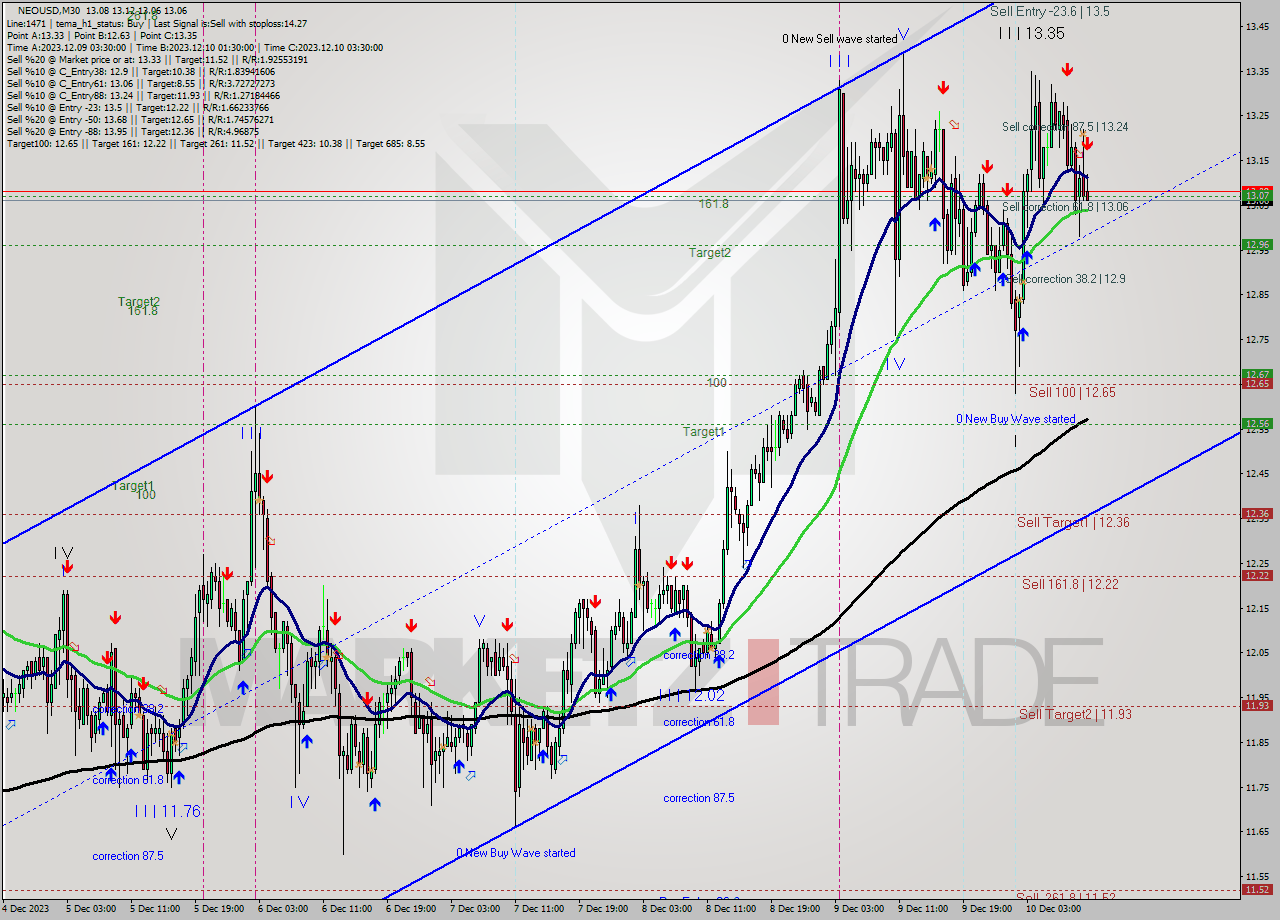Image resolution: width=1280 pixels, height=920 pixels.
Task: Select the 12.85 price scale value
Action: pos(1257,294)
